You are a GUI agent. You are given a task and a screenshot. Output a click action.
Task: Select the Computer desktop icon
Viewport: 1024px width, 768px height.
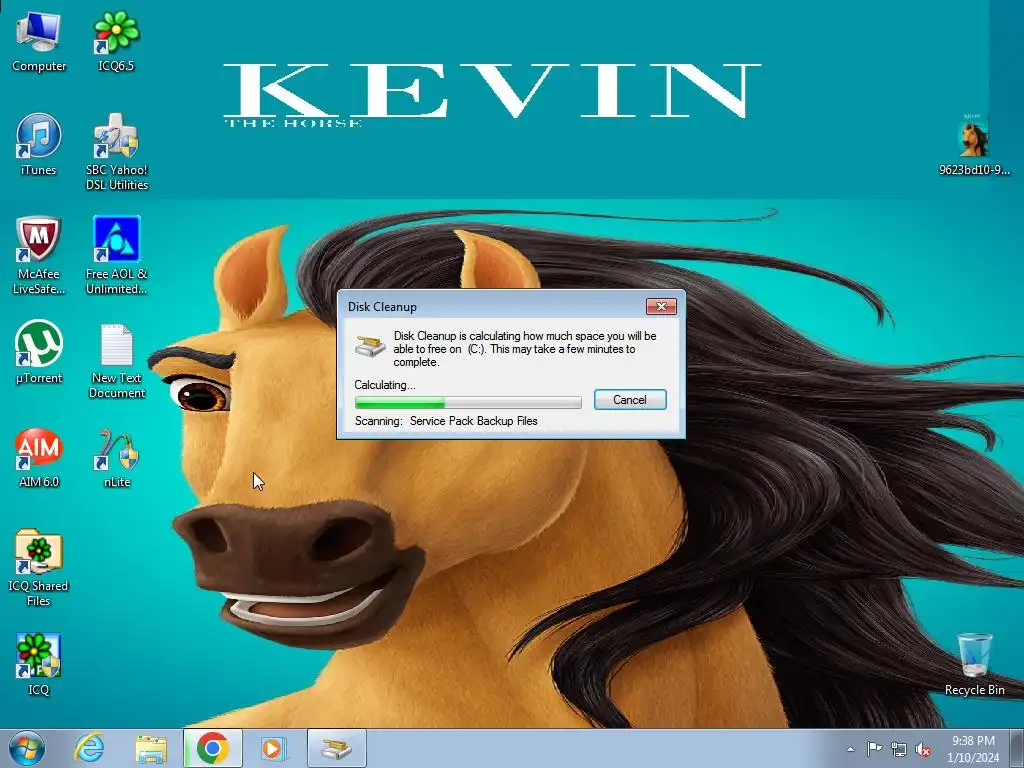click(39, 42)
